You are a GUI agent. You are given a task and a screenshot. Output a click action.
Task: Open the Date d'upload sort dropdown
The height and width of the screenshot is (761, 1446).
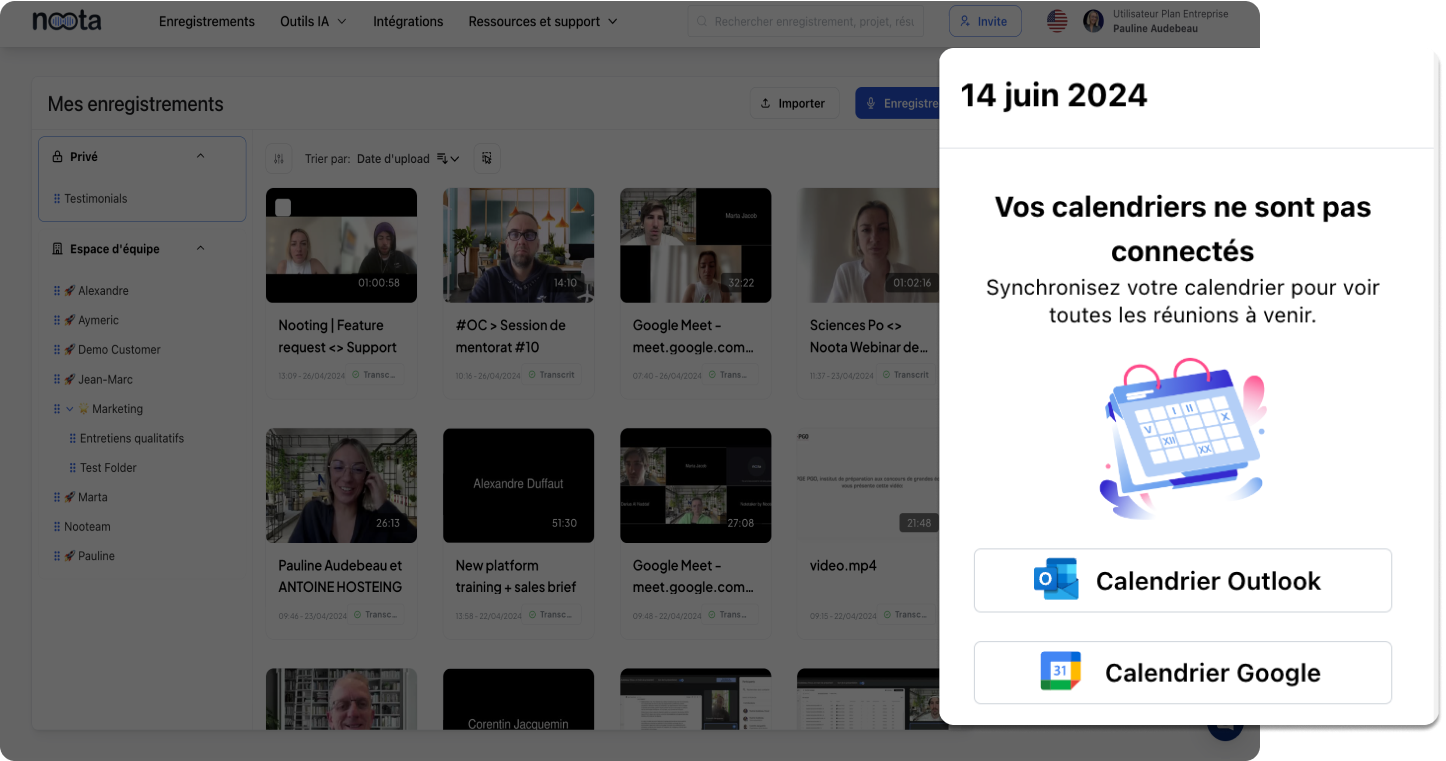[408, 158]
